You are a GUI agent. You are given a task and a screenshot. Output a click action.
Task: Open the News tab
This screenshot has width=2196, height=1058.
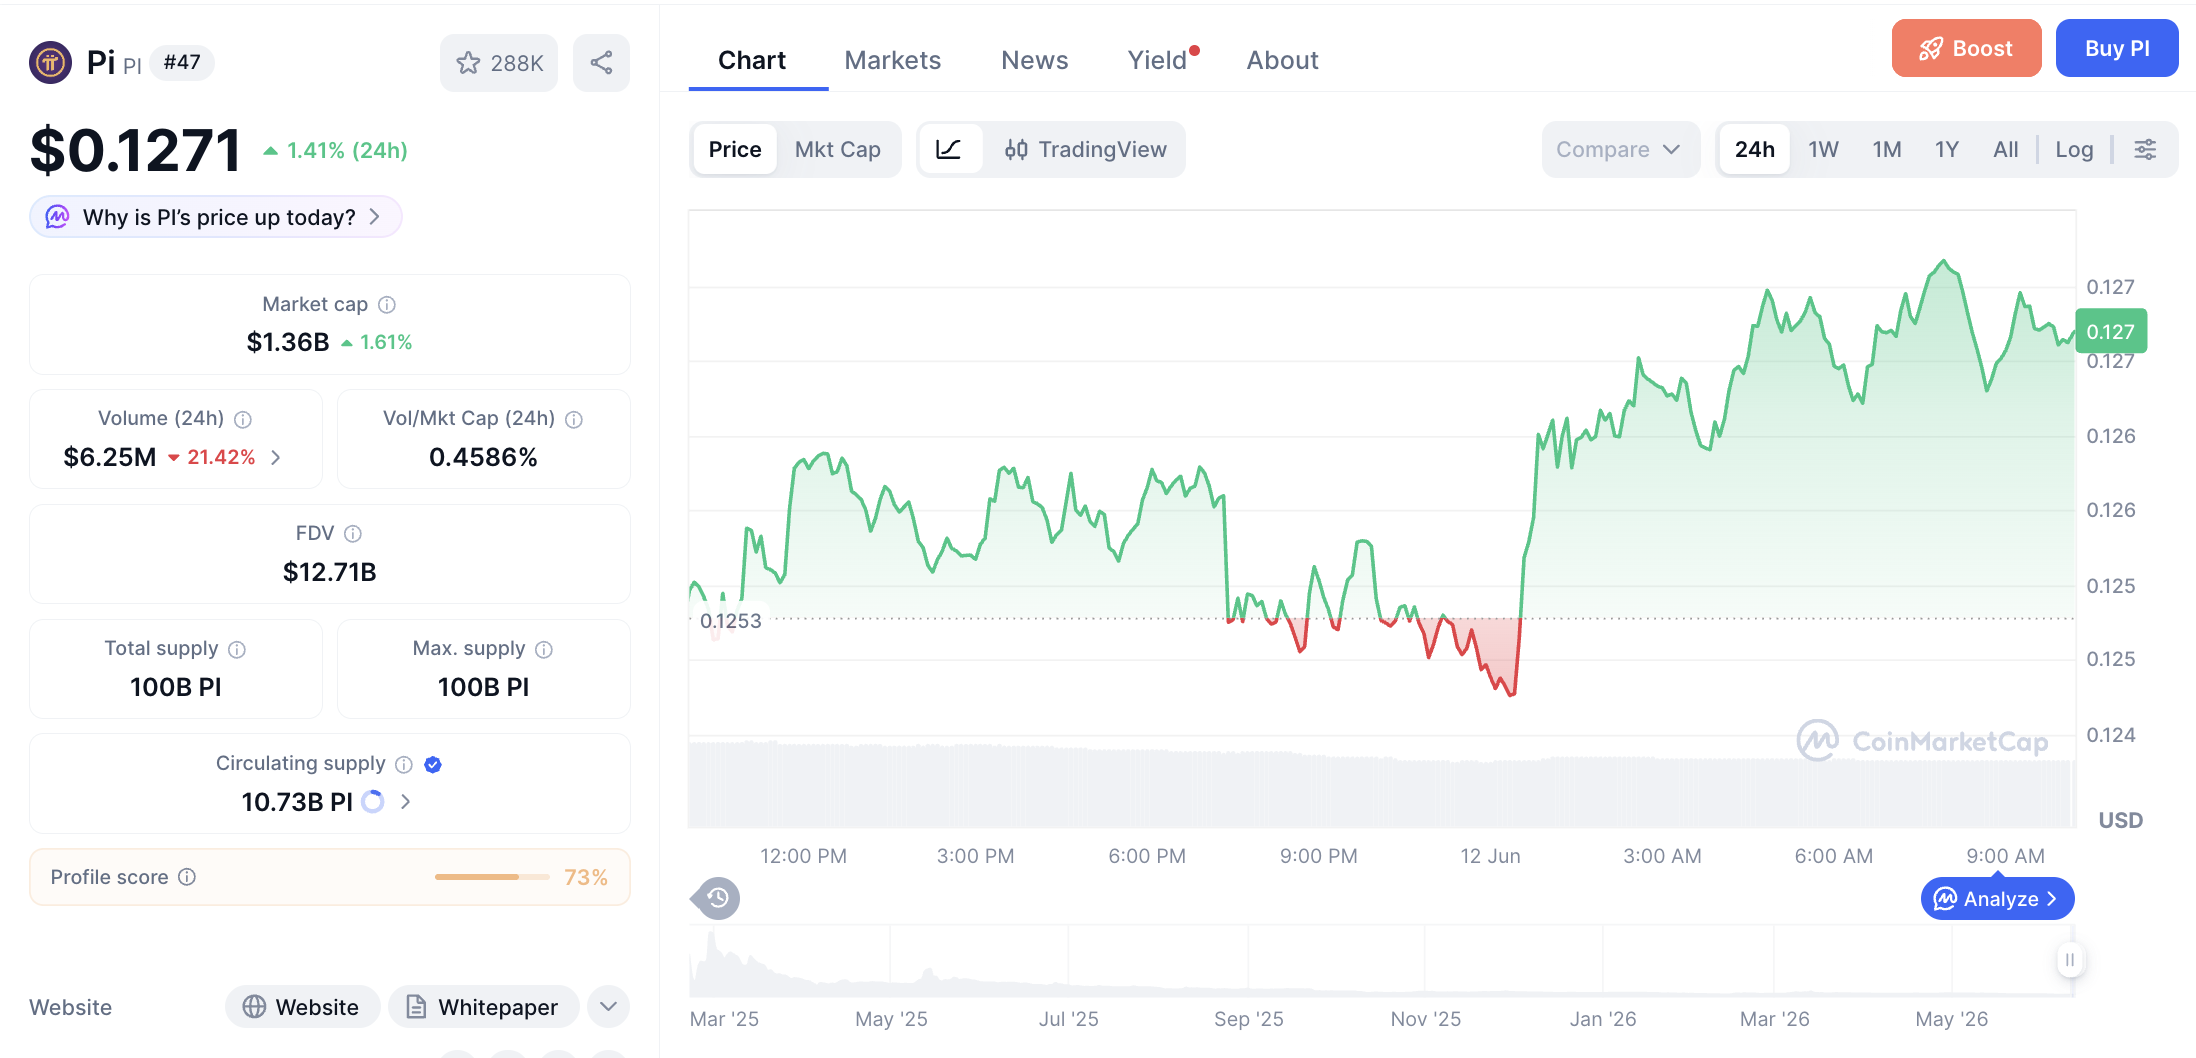[1035, 60]
